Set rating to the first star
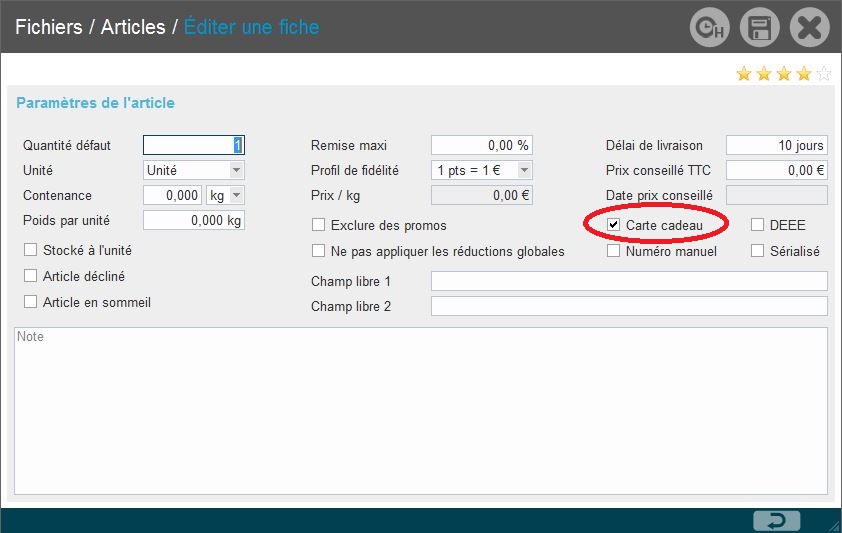The width and height of the screenshot is (842, 533). point(744,74)
